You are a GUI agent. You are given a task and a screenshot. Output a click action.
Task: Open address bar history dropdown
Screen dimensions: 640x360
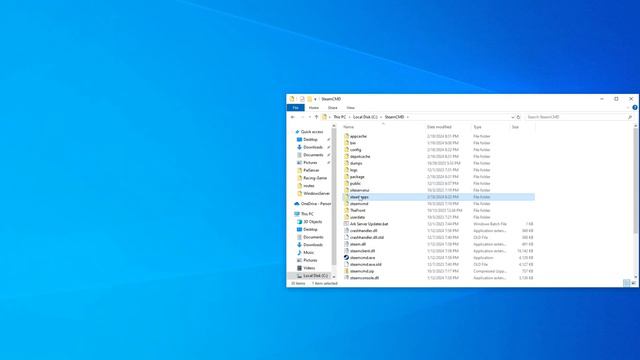point(513,117)
